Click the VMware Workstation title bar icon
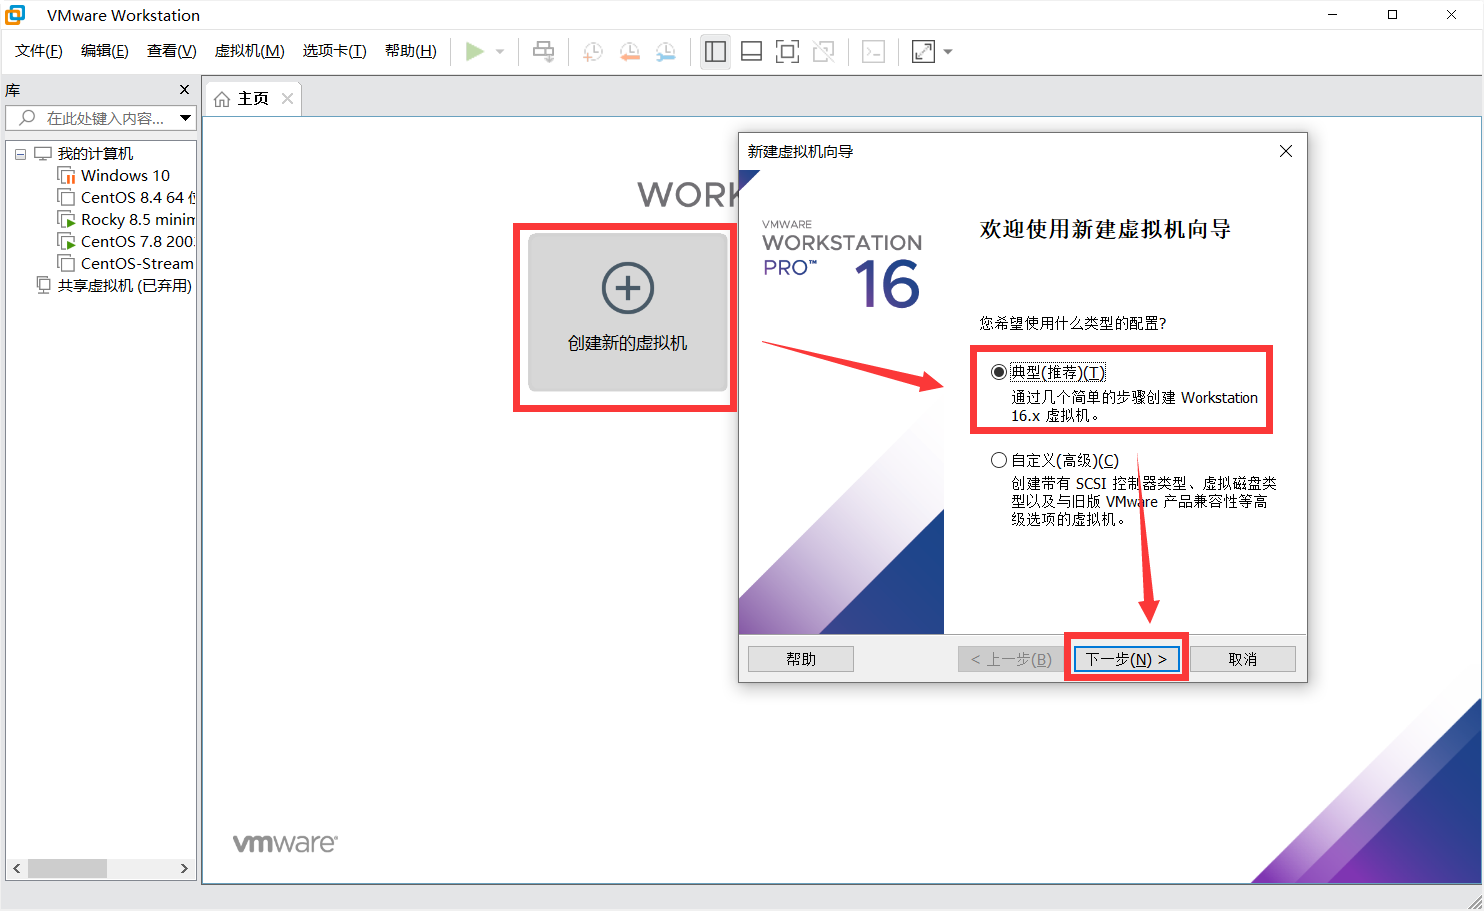Viewport: 1484px width, 911px height. point(15,15)
